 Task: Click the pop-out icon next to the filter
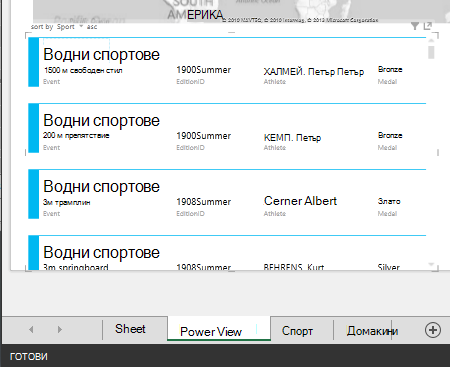tap(428, 26)
